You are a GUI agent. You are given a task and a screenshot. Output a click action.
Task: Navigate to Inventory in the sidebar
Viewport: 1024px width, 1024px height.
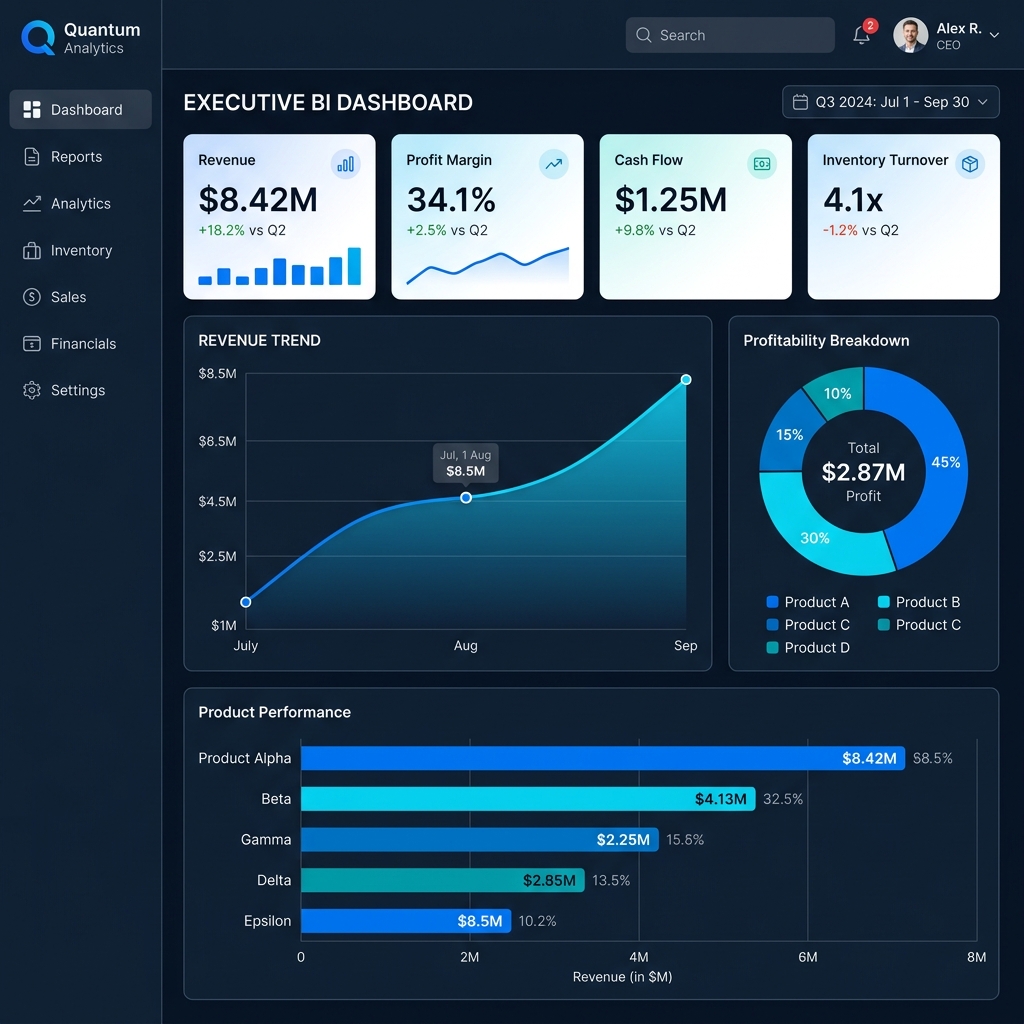(80, 250)
